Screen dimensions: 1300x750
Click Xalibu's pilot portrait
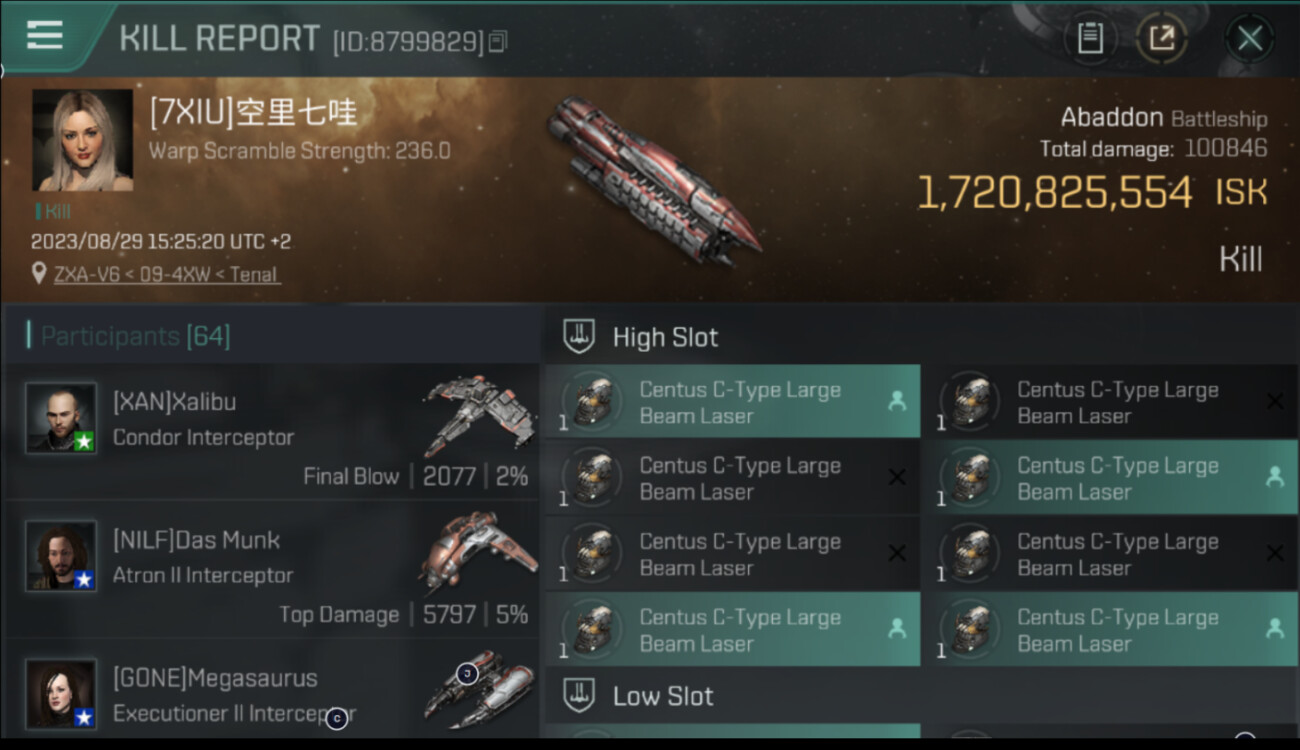tap(61, 418)
